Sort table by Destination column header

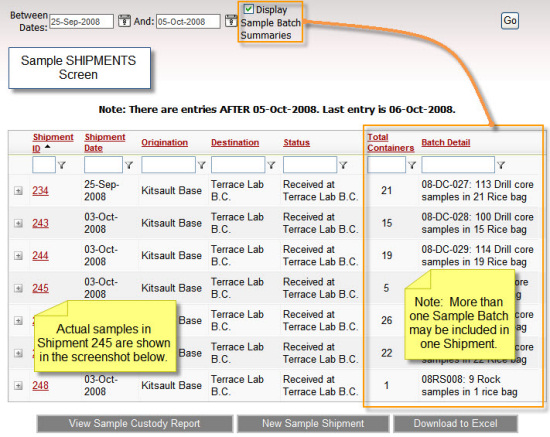coord(235,142)
